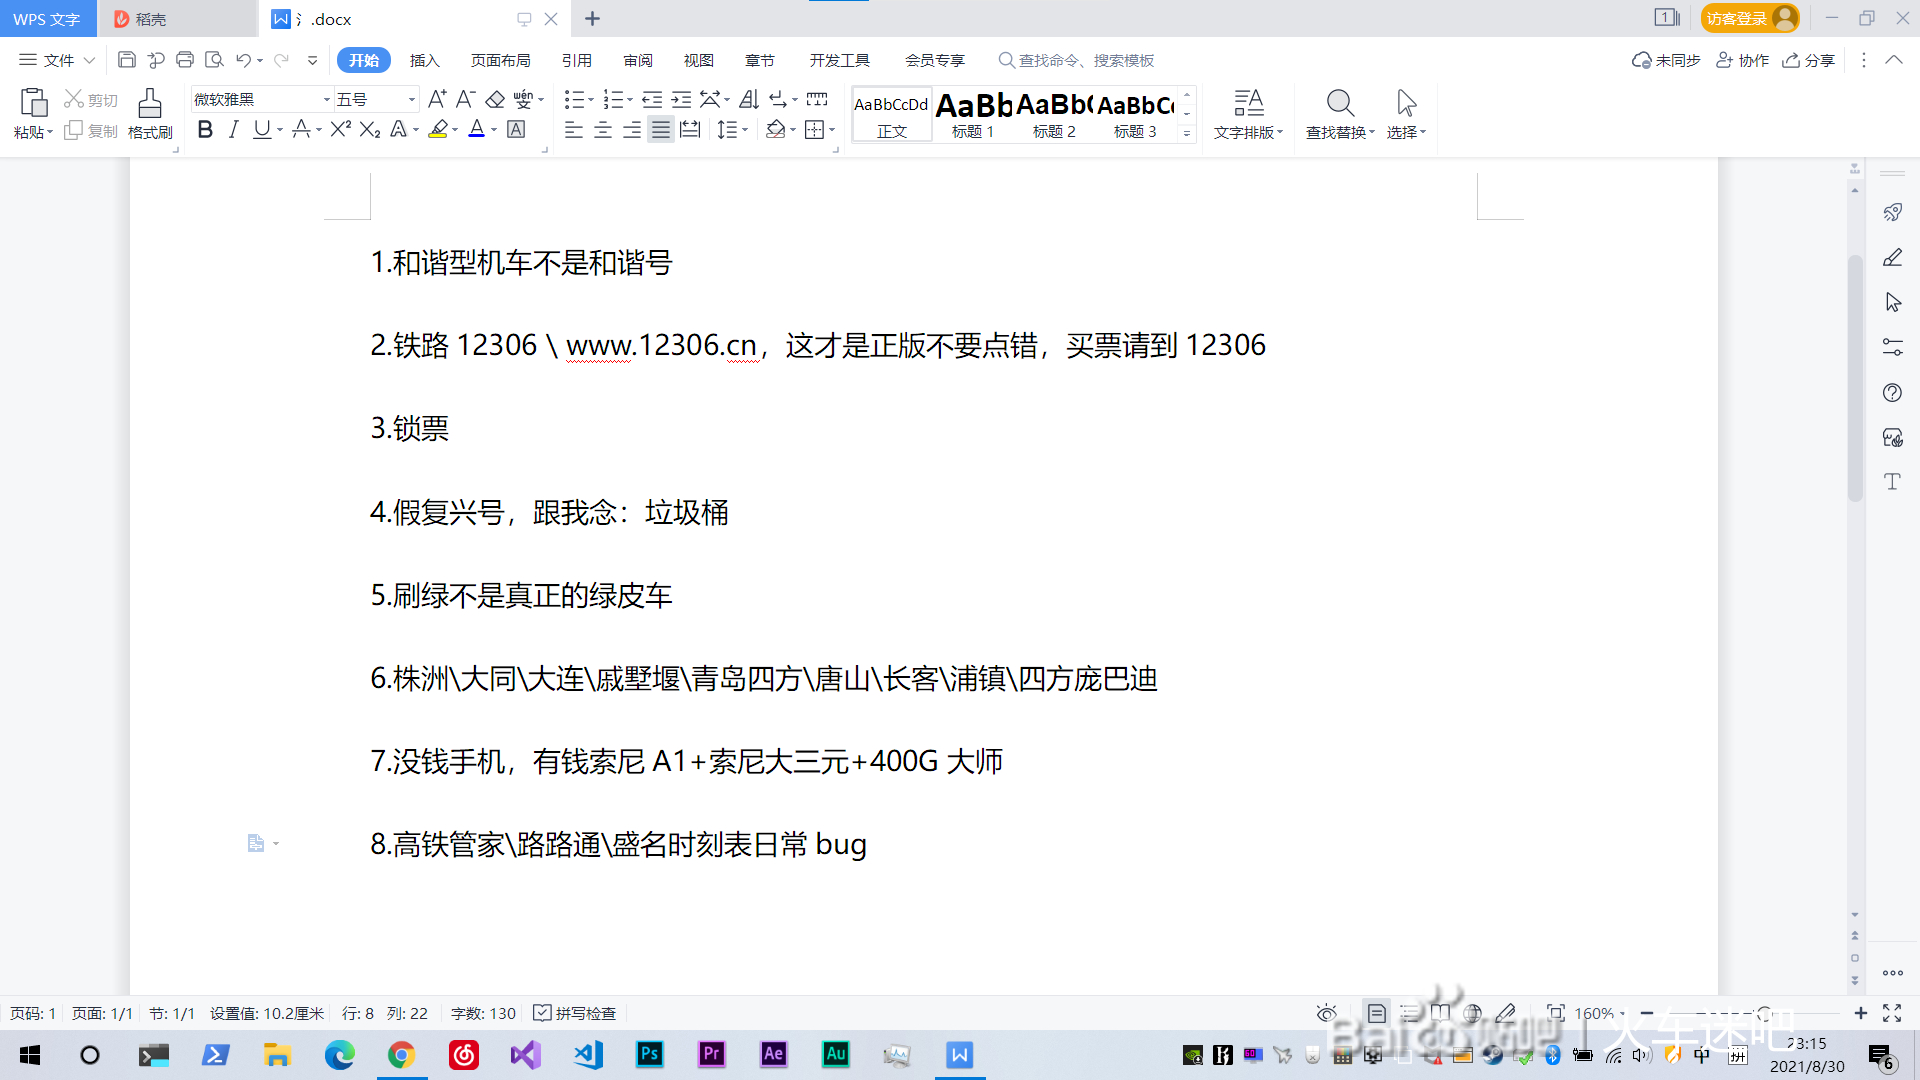1920x1080 pixels.
Task: Click the Select (选择) cursor tool
Action: pos(1406,113)
